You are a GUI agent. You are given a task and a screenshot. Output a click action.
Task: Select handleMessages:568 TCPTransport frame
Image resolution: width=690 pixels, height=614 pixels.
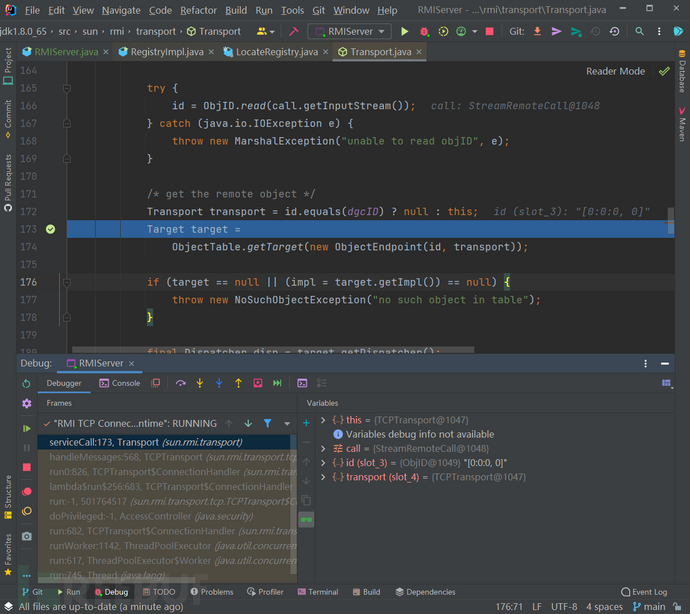tap(167, 457)
